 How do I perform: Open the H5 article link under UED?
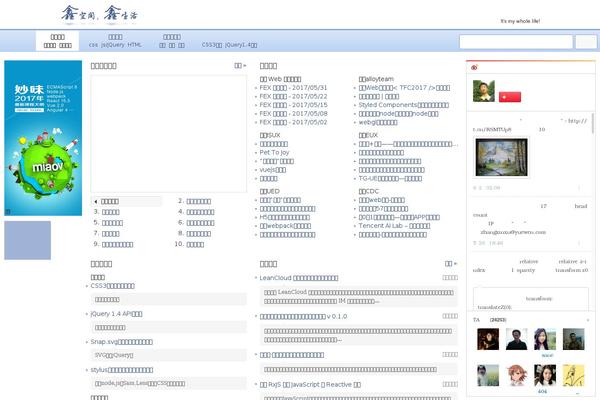(285, 217)
